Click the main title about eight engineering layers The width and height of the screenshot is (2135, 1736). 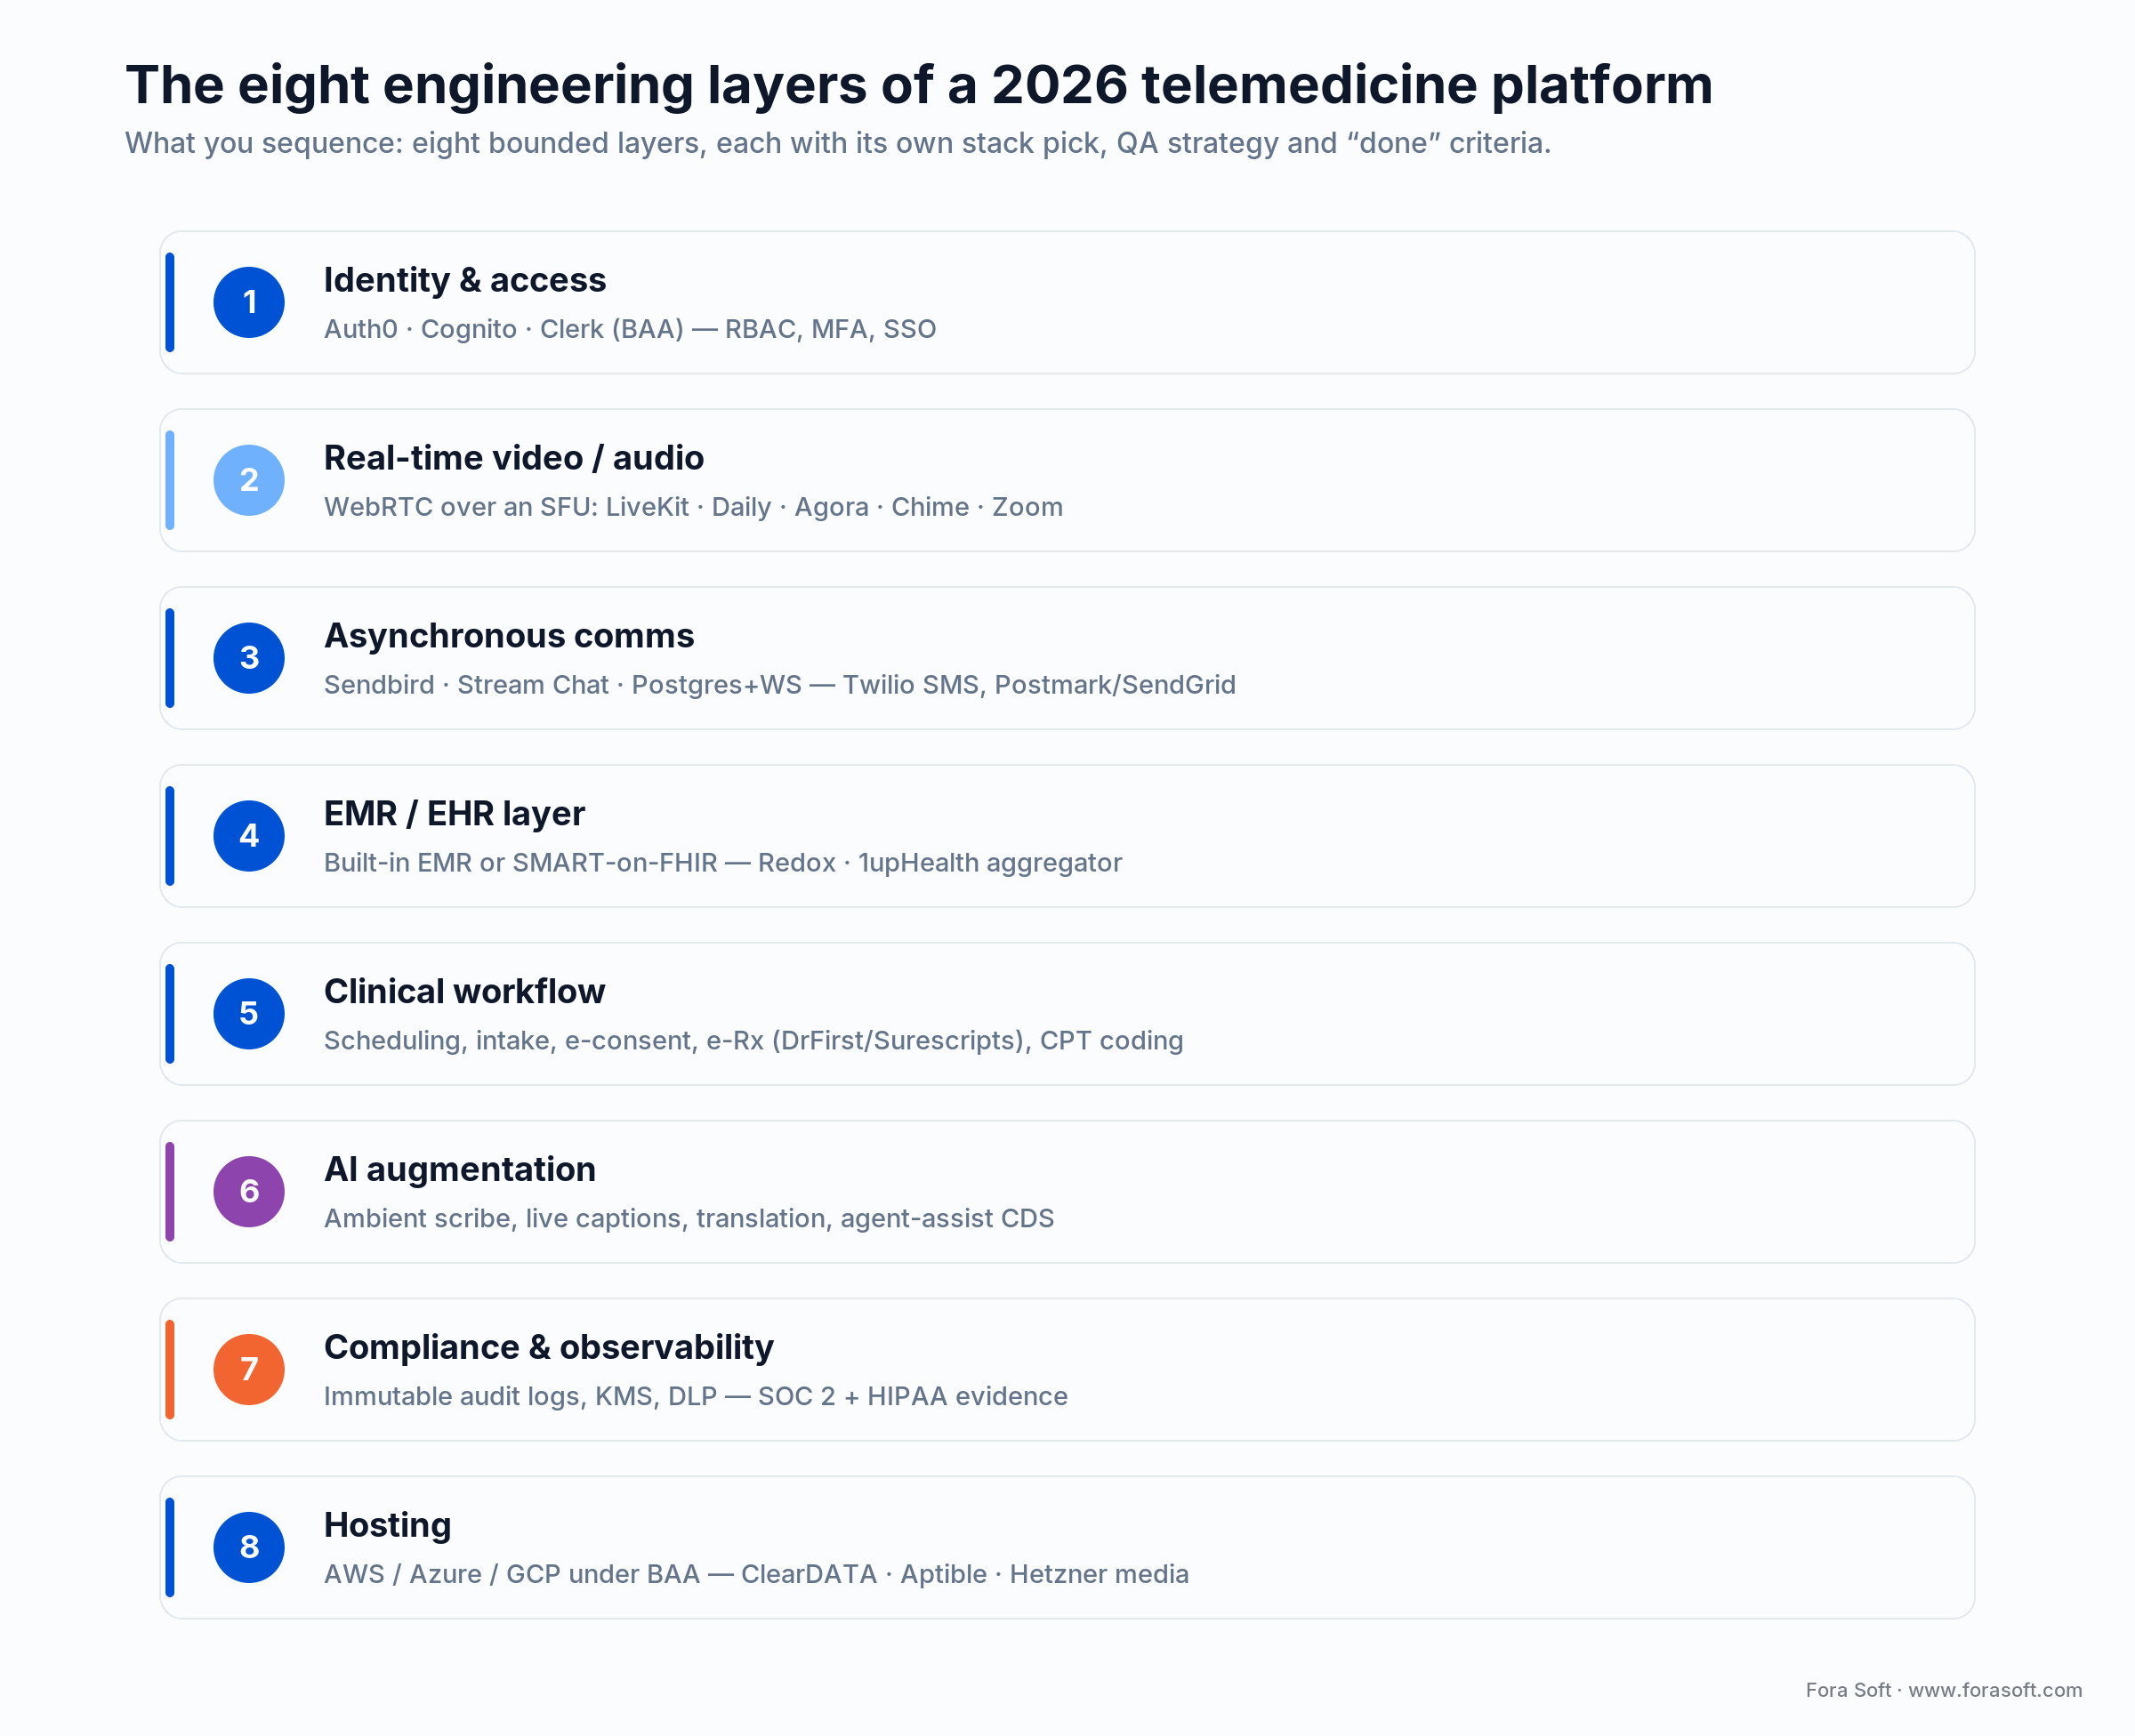(919, 85)
